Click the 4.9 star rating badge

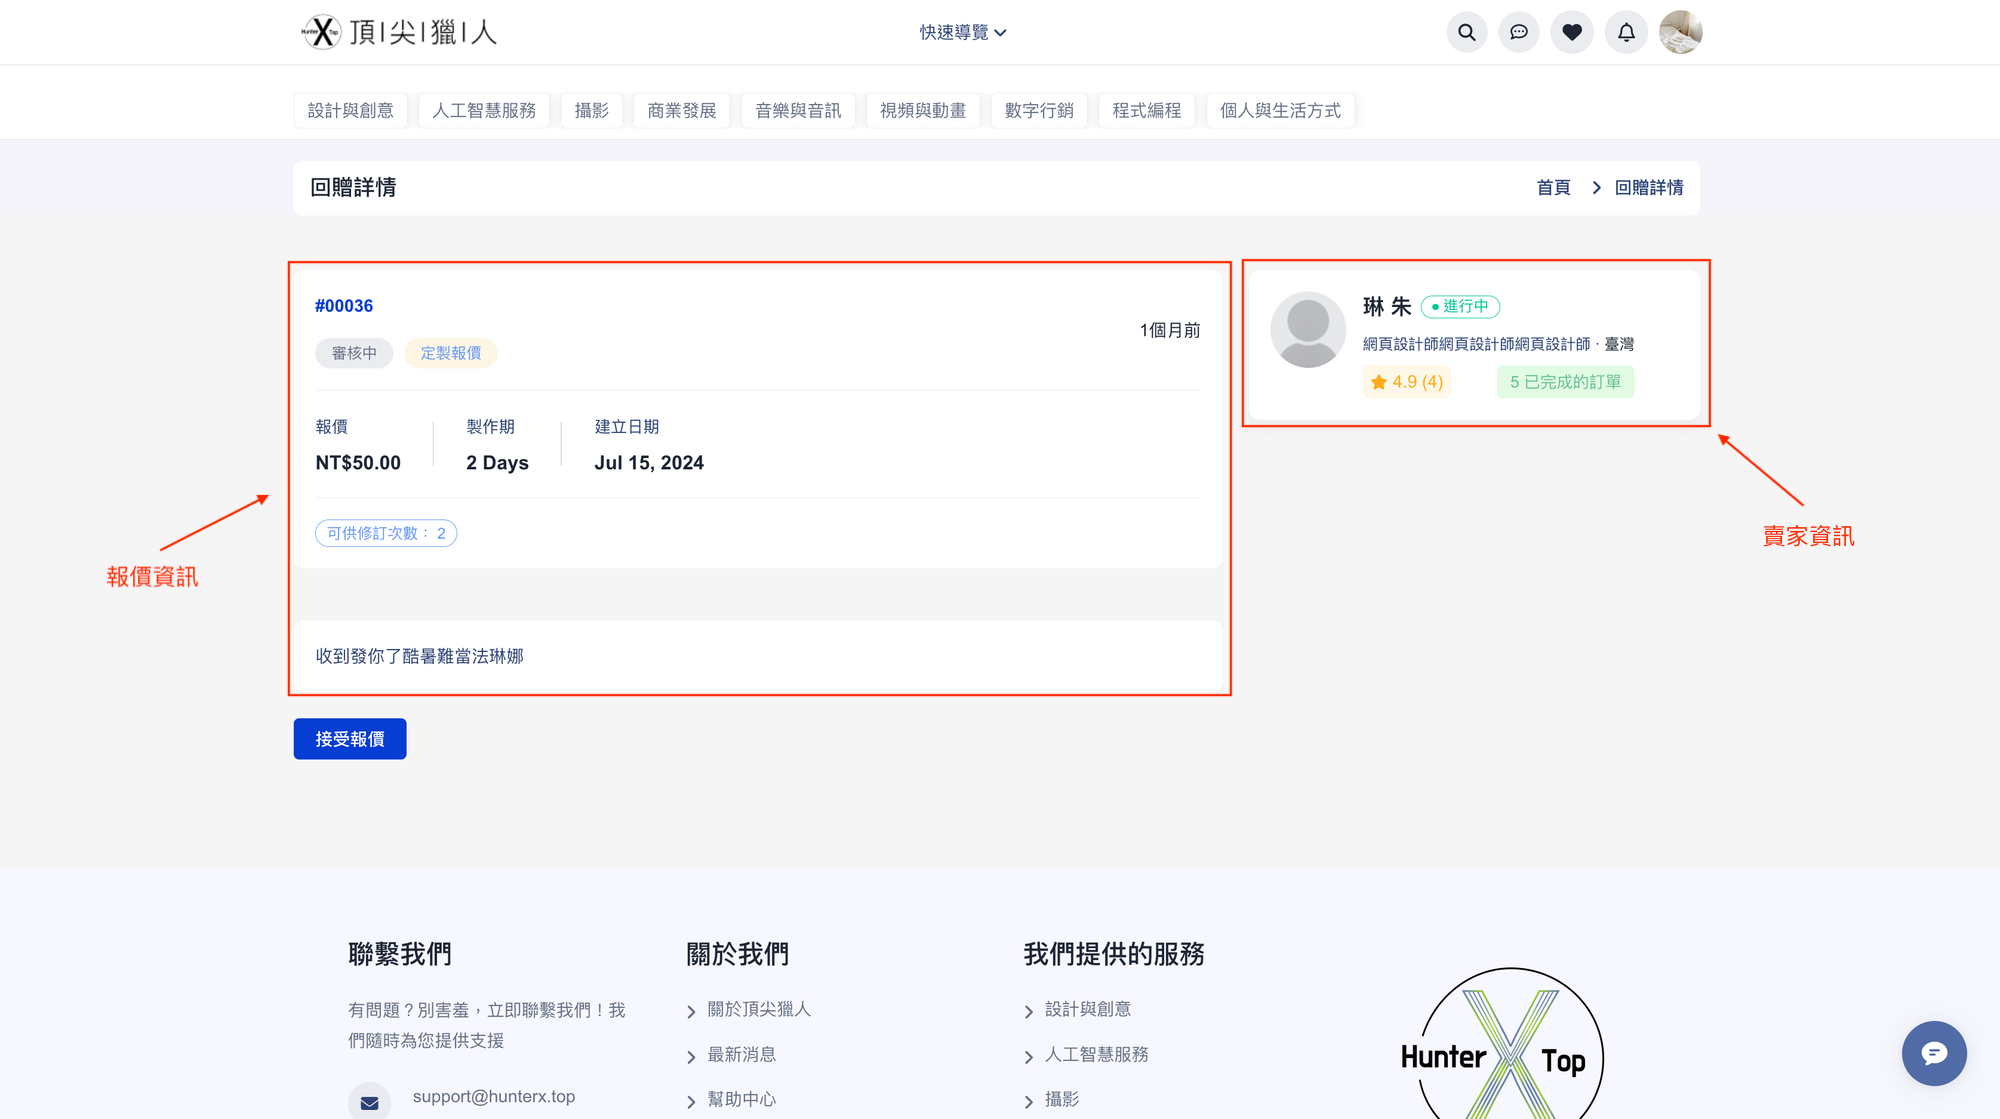click(x=1406, y=382)
